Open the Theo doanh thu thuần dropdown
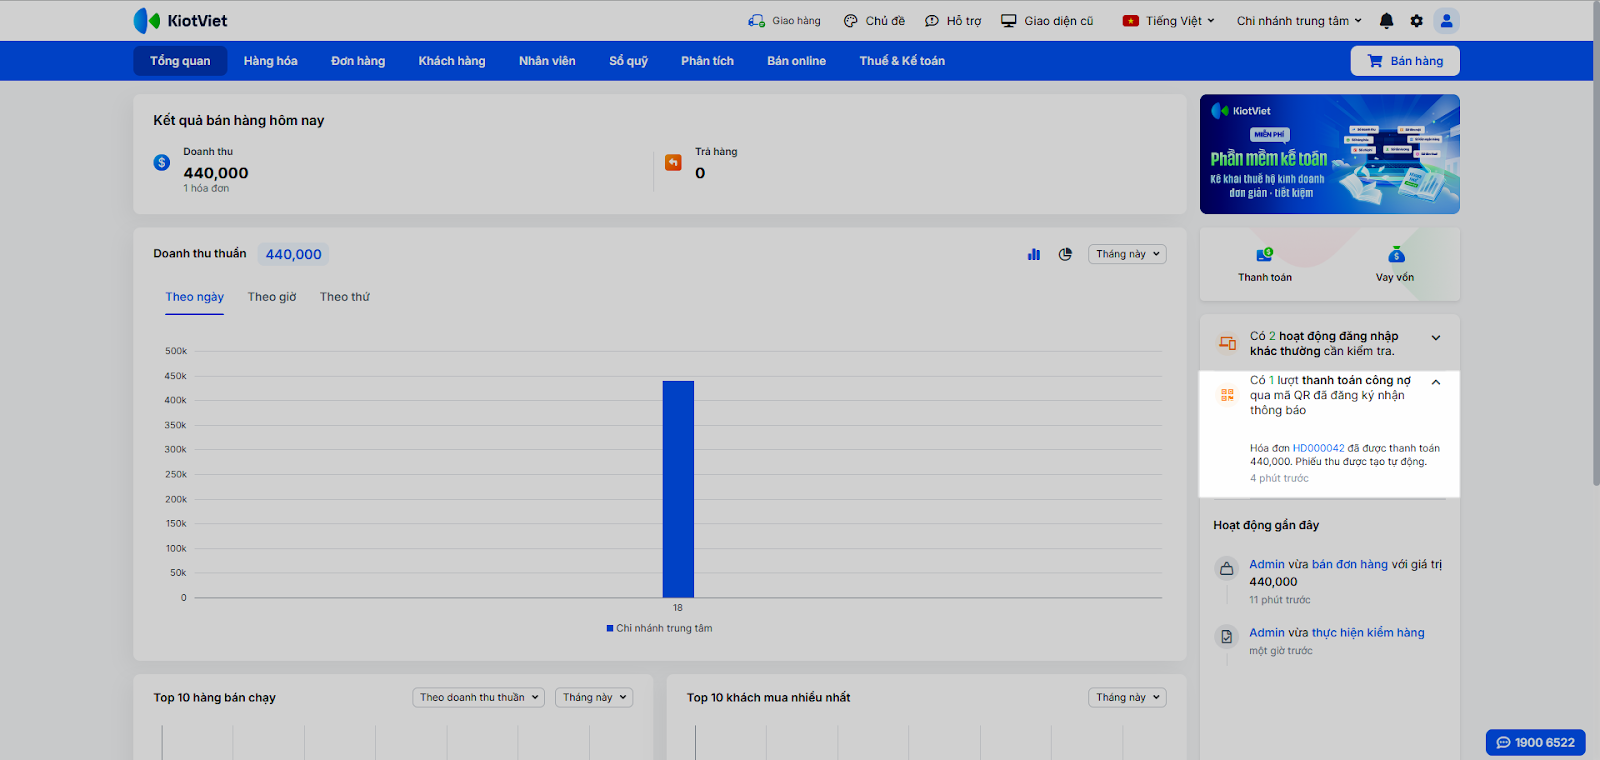This screenshot has height=760, width=1600. click(x=479, y=698)
